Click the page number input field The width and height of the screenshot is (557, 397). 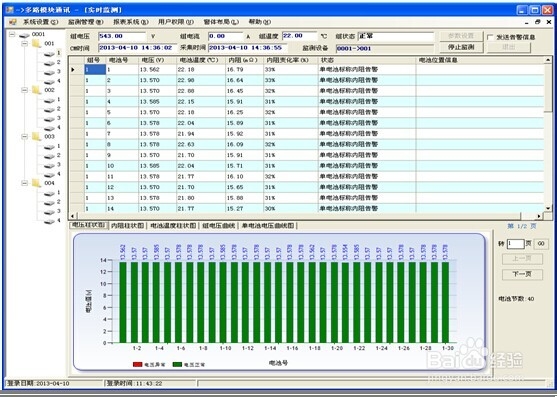pyautogui.click(x=515, y=244)
